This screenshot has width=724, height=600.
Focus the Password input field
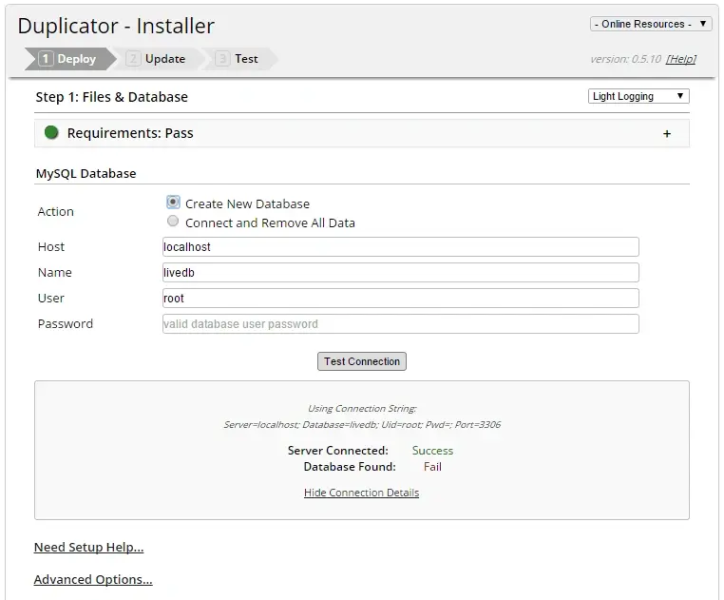pyautogui.click(x=400, y=324)
